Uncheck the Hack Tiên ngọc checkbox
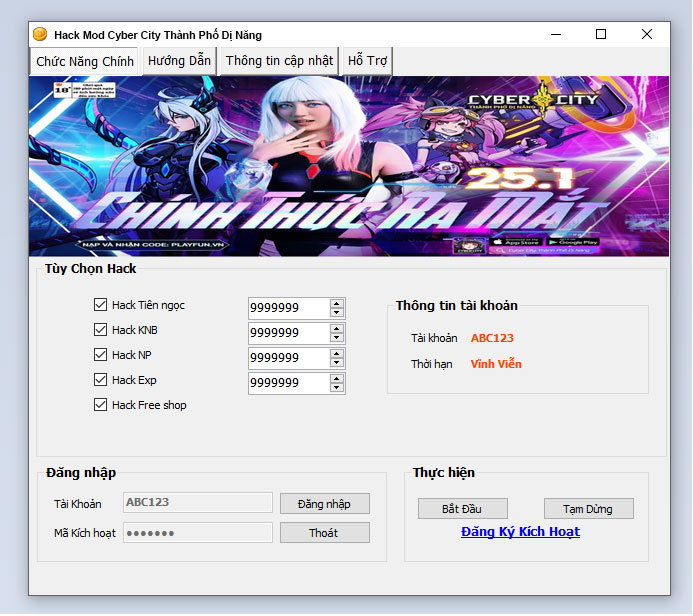 pos(100,304)
